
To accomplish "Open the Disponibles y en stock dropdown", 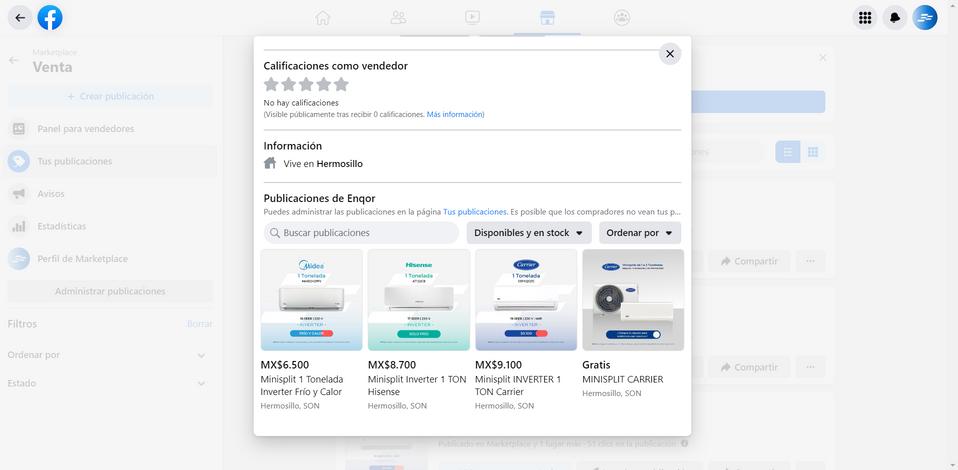I will pyautogui.click(x=529, y=233).
